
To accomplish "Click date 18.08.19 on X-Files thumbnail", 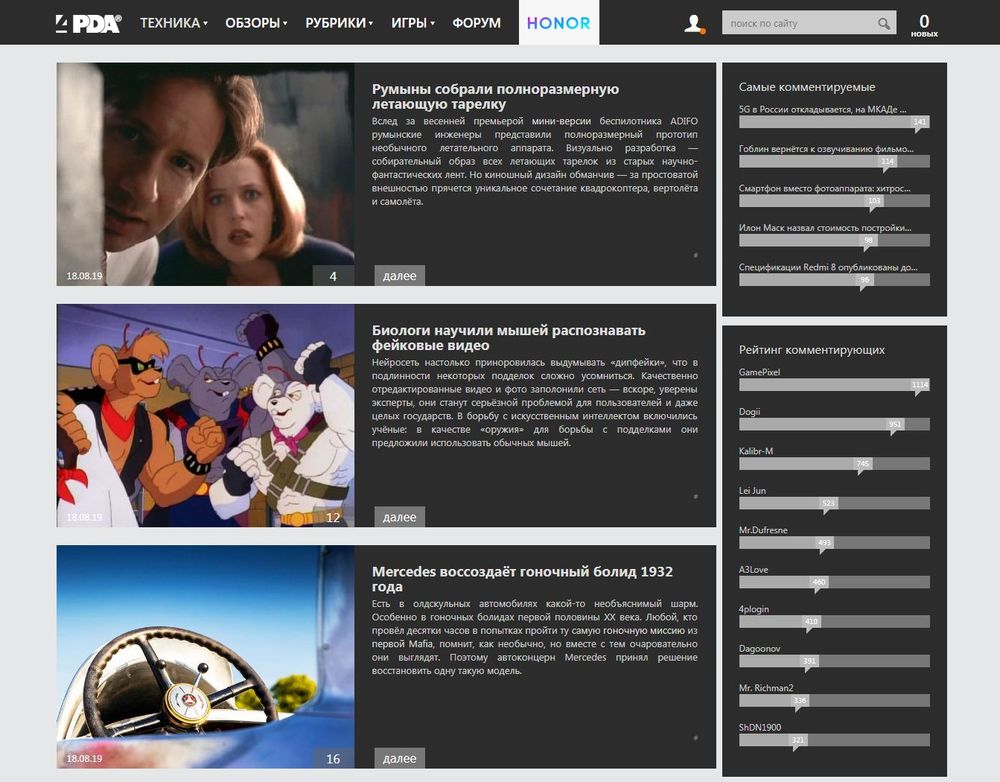I will [84, 276].
